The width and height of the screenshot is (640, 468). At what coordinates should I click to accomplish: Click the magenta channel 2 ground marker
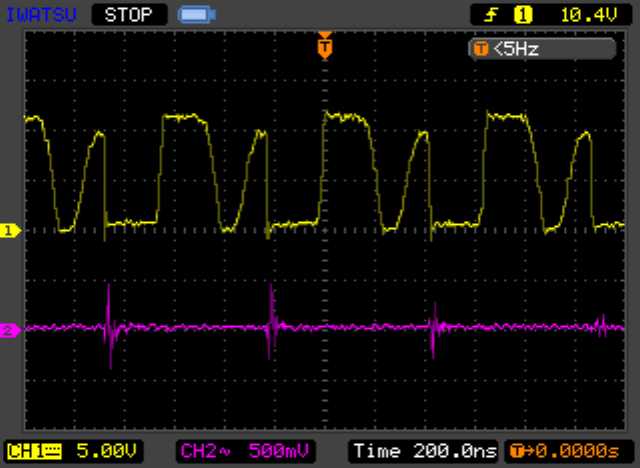coord(10,330)
